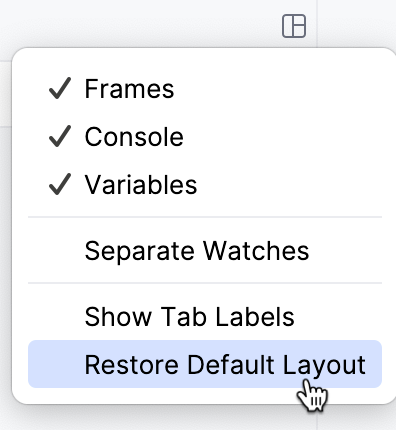The height and width of the screenshot is (430, 396).
Task: Hide the Console pane via its menu text
Action: click(134, 137)
